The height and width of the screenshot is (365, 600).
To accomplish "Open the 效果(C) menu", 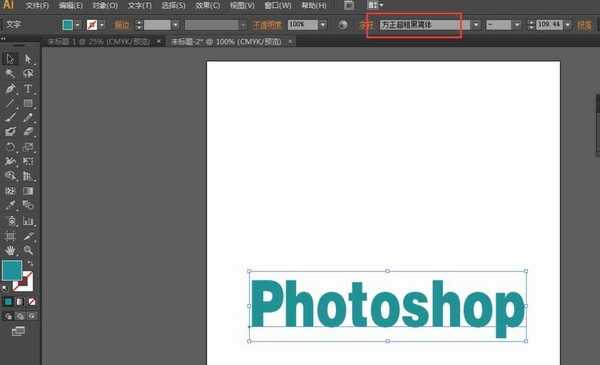I will 207,5.
